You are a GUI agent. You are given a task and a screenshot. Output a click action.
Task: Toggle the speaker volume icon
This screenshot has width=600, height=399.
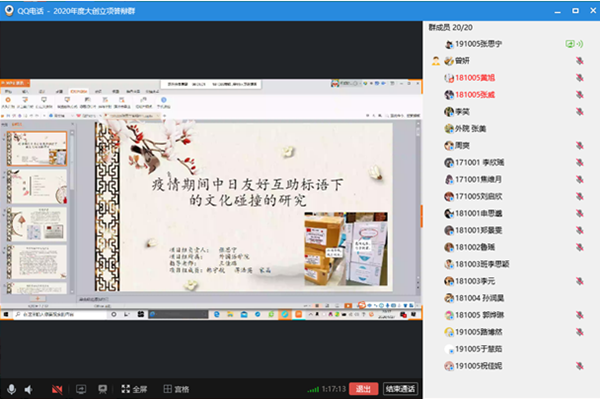(29, 389)
